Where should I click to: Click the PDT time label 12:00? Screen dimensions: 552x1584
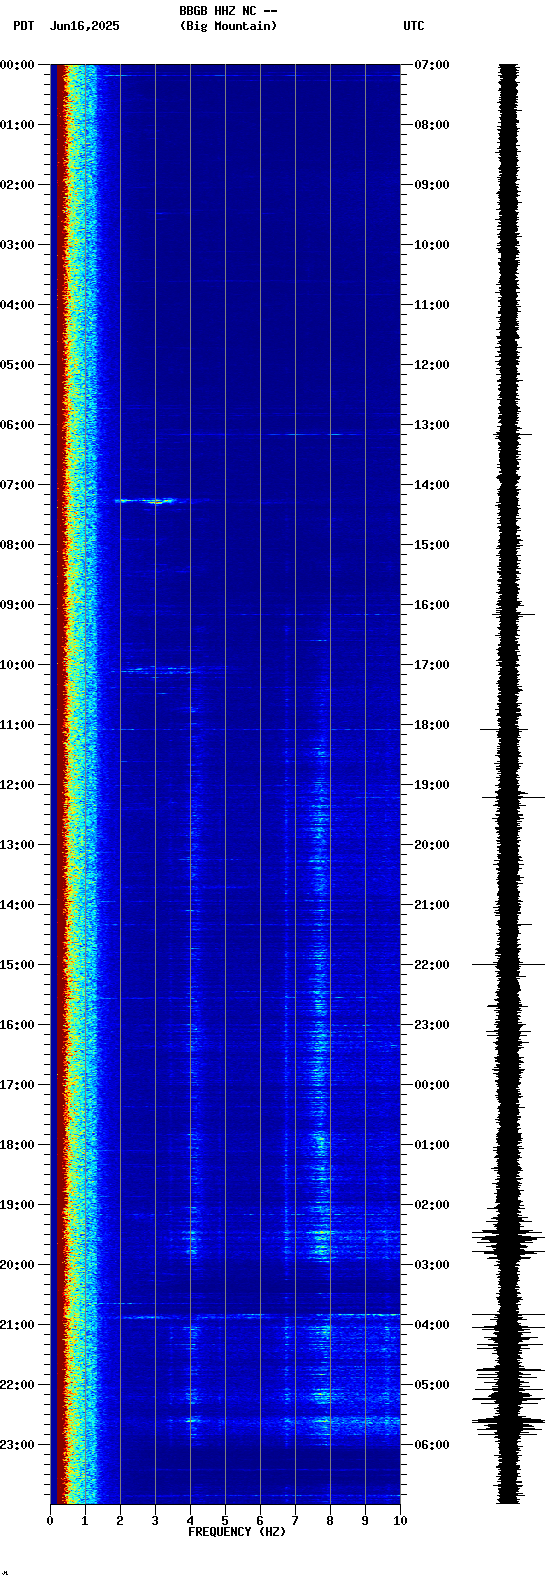coord(18,785)
